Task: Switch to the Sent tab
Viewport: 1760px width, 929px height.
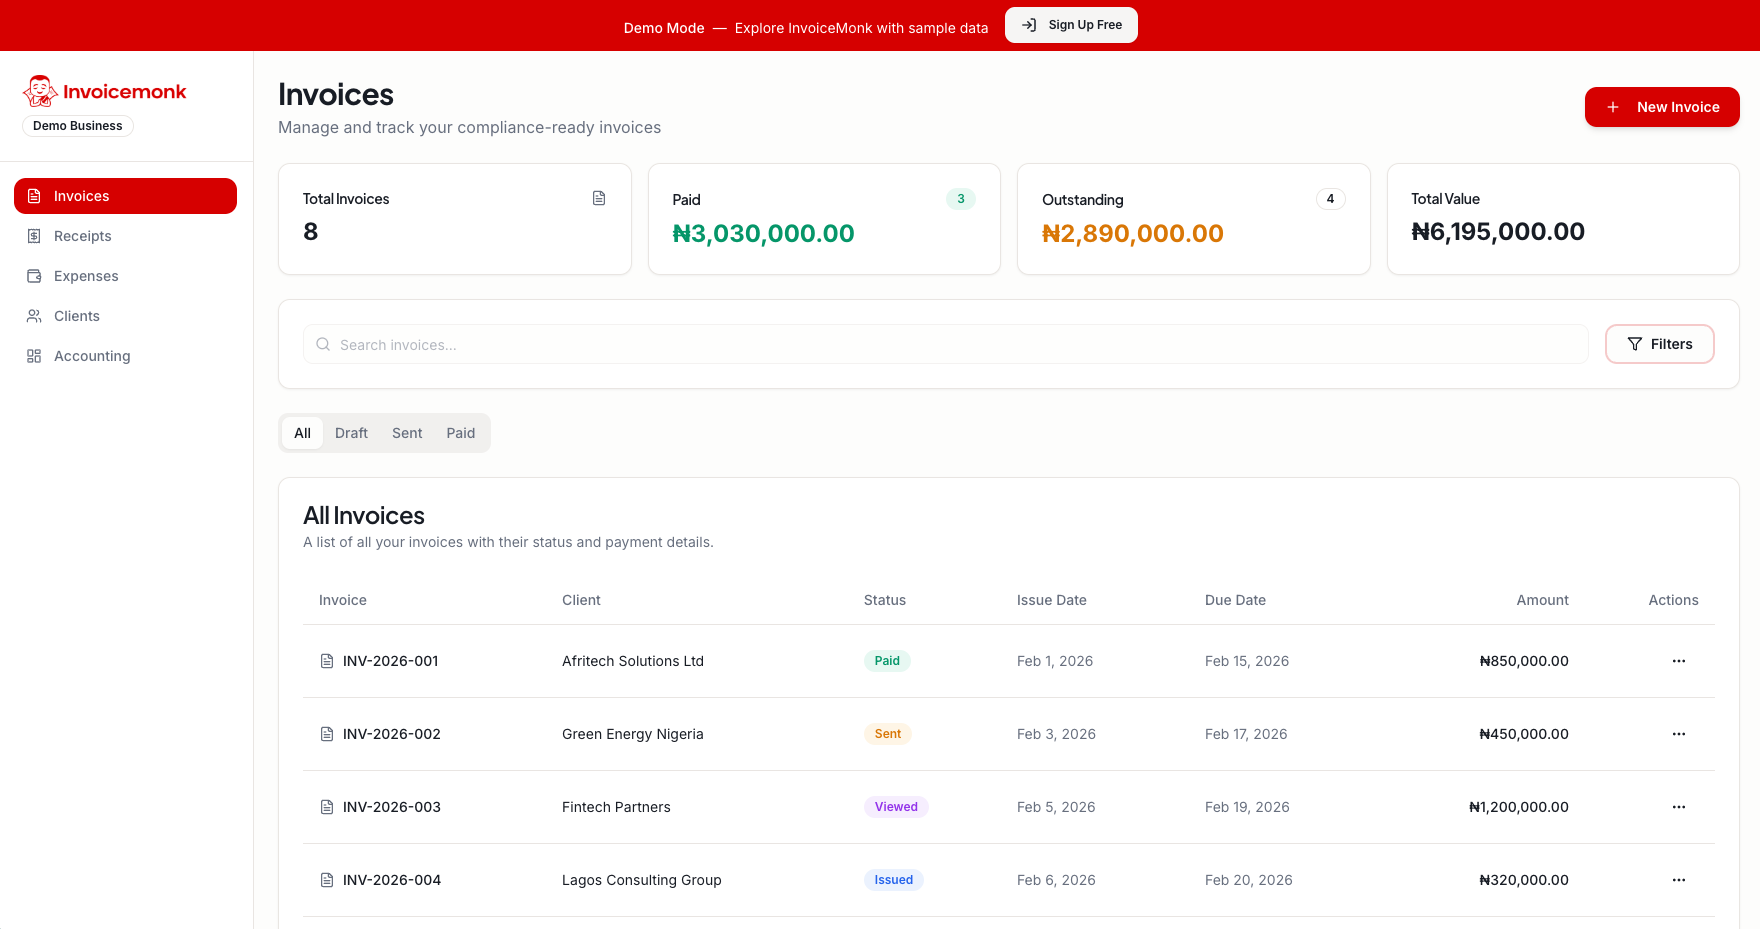Action: tap(407, 433)
